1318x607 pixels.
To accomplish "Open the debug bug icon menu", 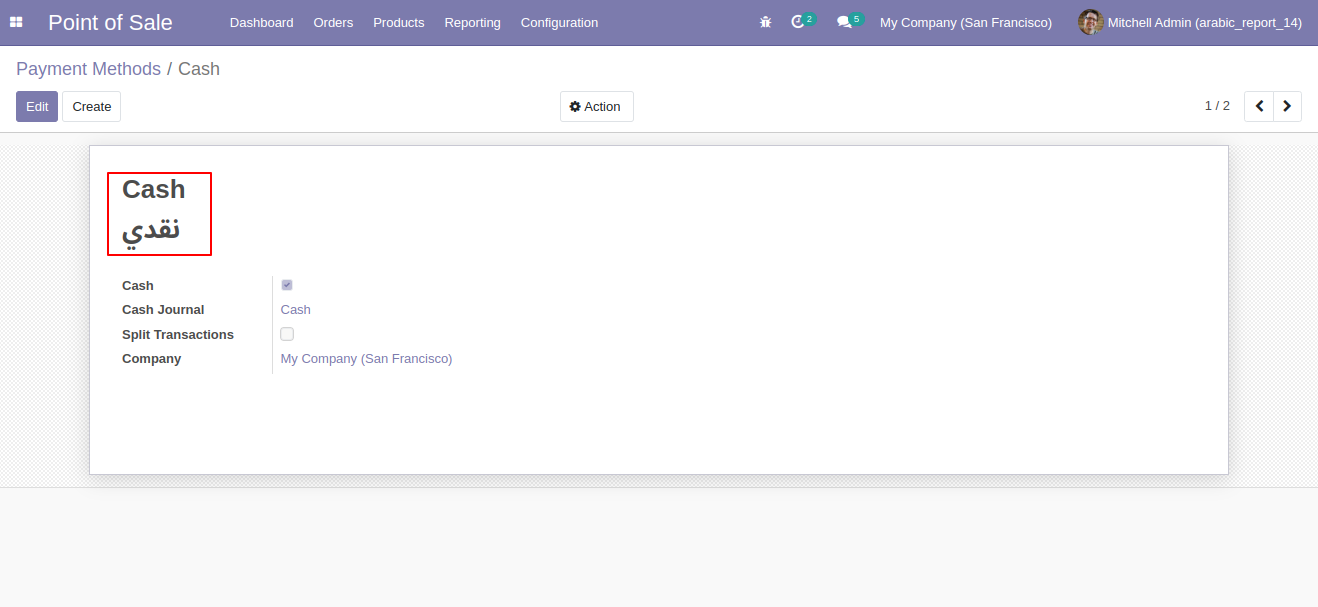I will (x=766, y=22).
